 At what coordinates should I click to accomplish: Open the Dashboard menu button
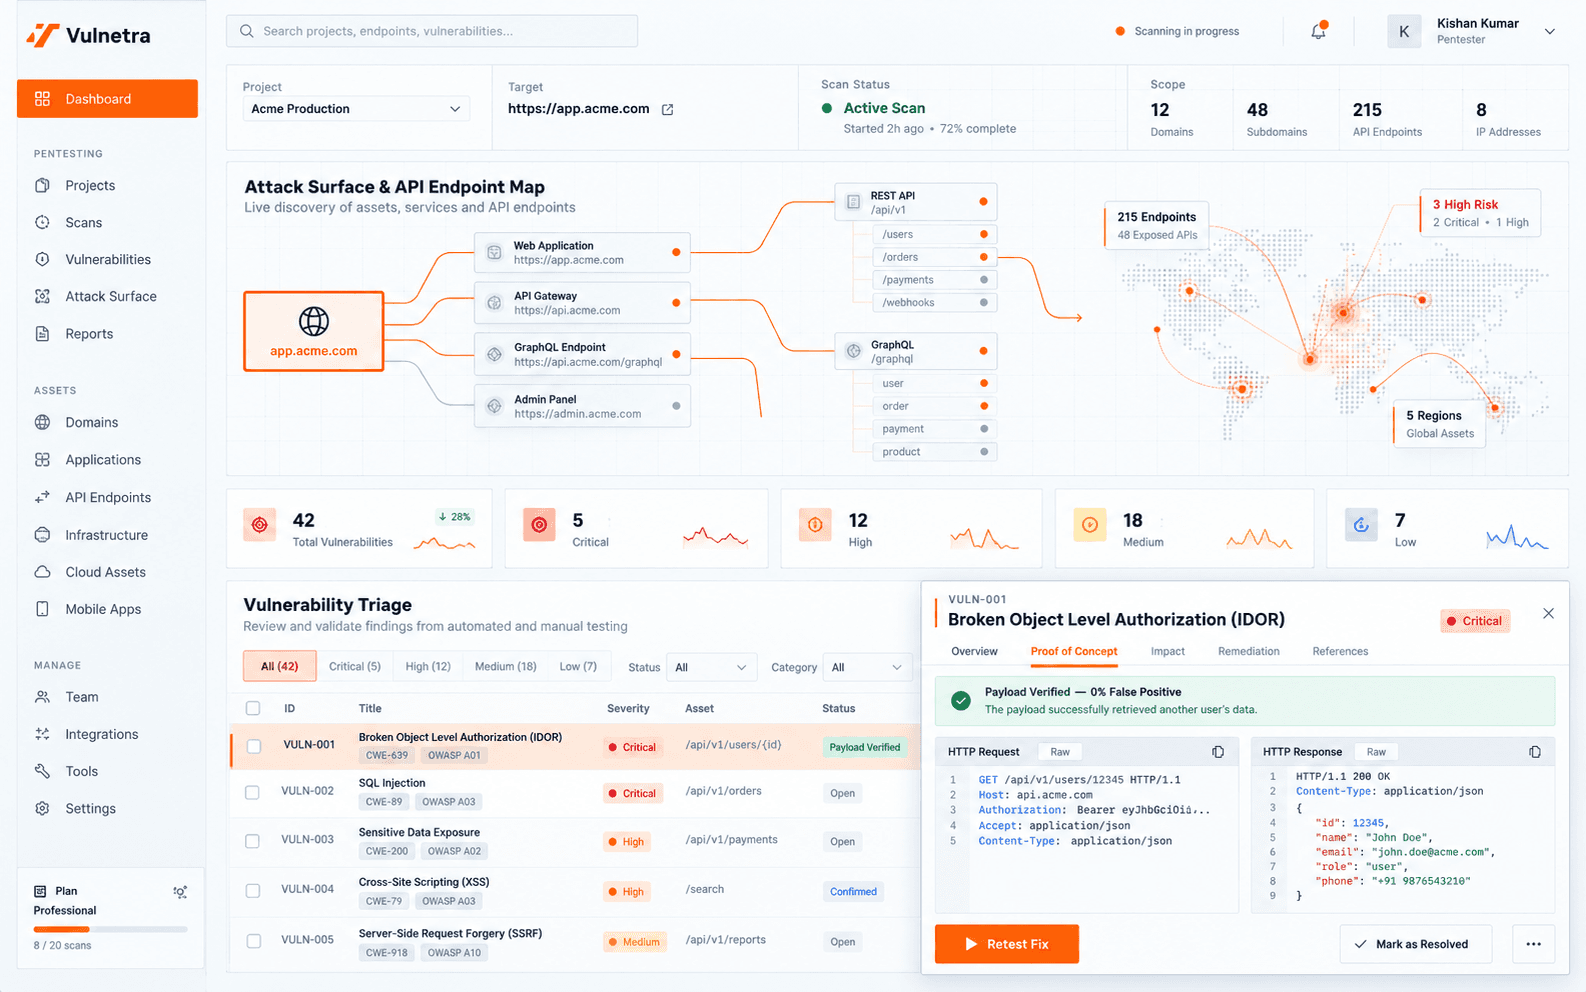tap(107, 99)
